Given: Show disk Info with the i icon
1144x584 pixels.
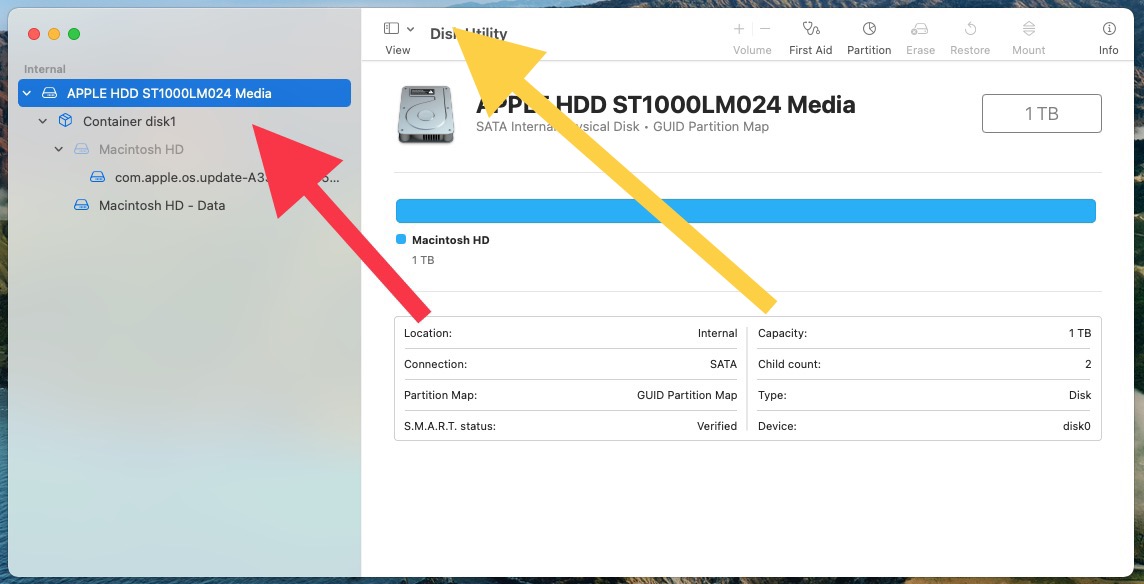Looking at the screenshot, I should (x=1109, y=29).
